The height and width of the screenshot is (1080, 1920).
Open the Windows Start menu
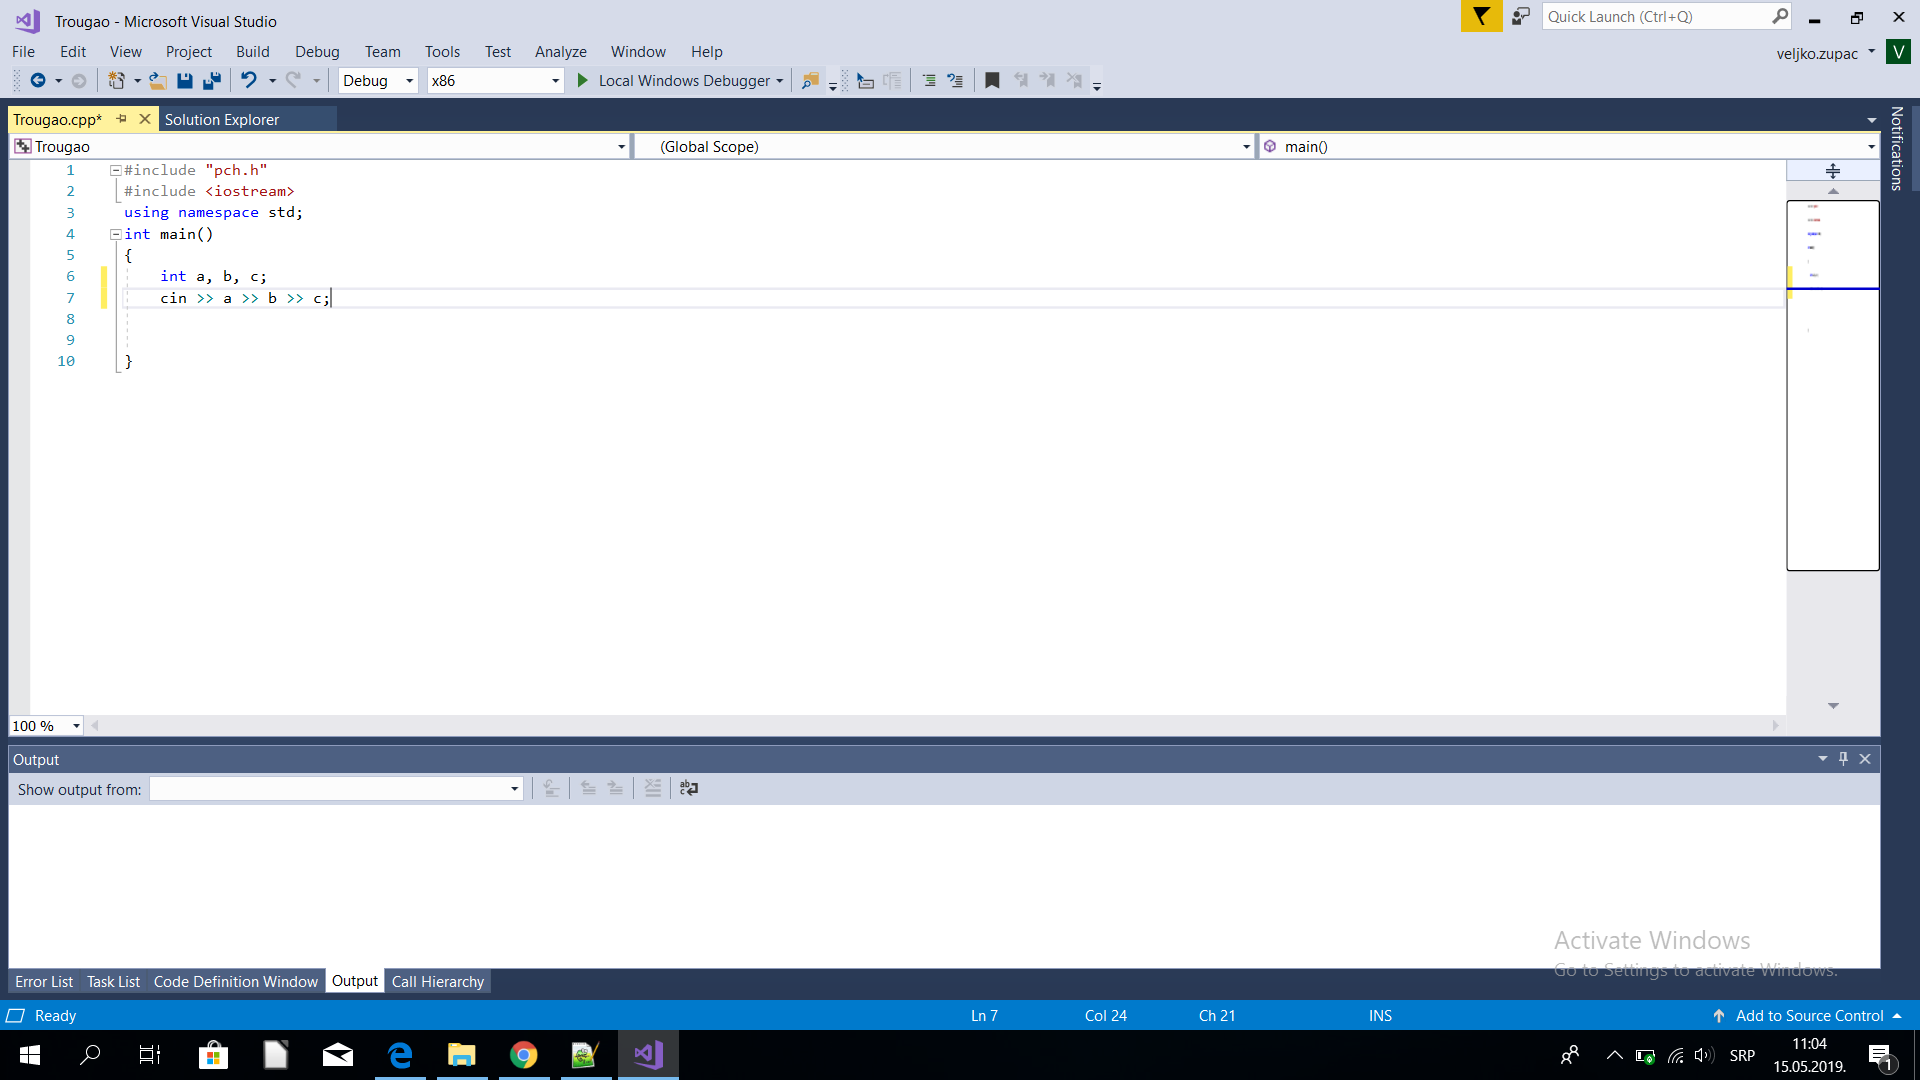point(30,1055)
